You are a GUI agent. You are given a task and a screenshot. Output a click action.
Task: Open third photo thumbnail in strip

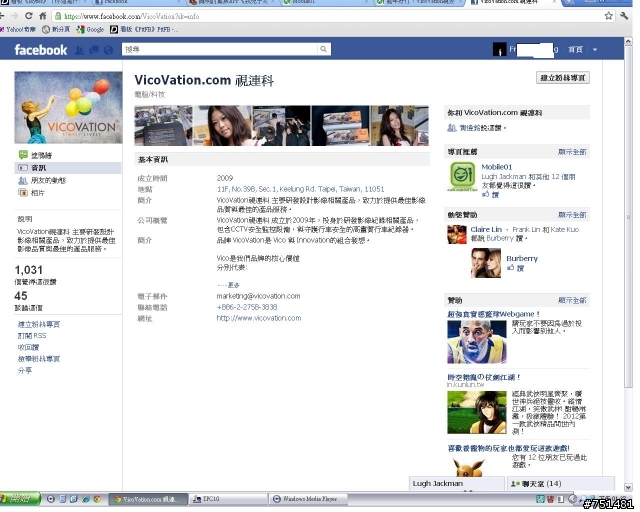282,125
